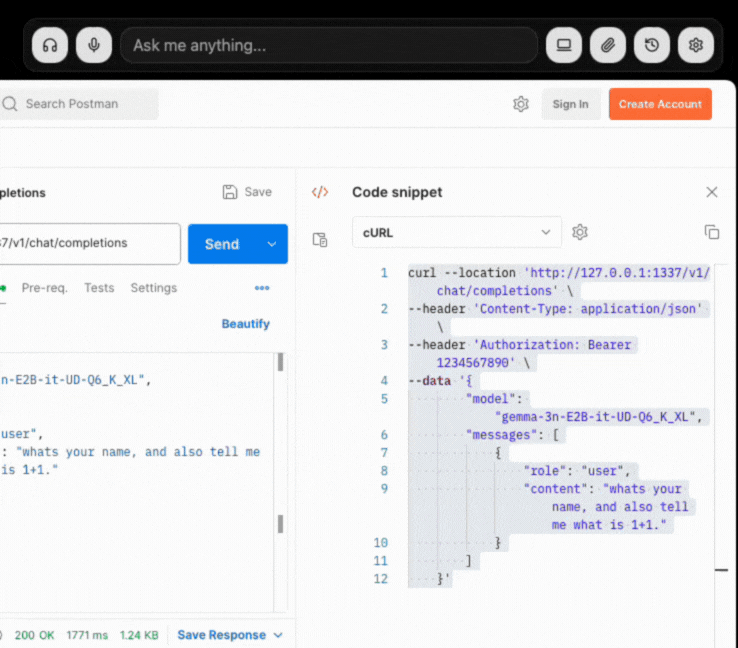The width and height of the screenshot is (738, 648).
Task: Click the 1.24 KB response size
Action: pos(139,635)
